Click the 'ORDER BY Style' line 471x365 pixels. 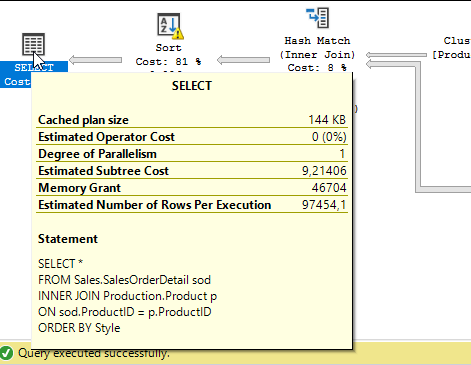coord(79,328)
